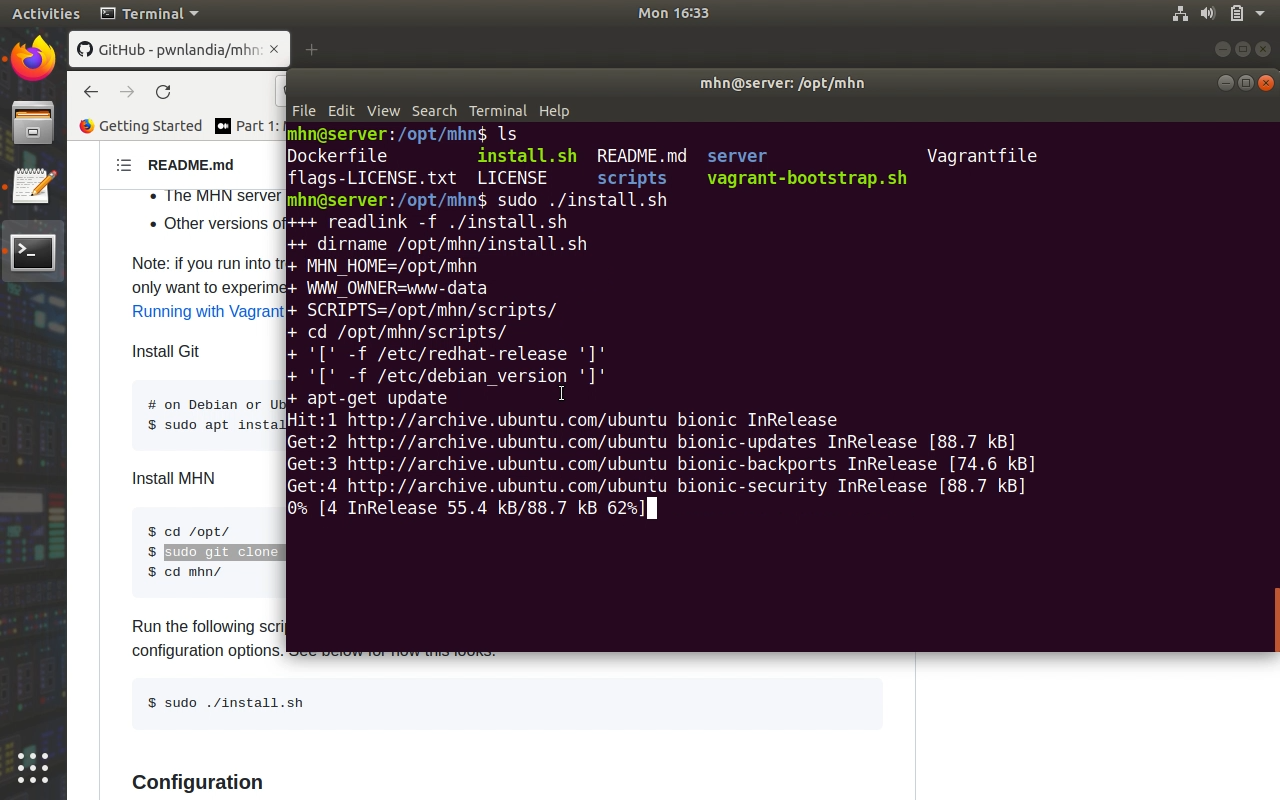Screen dimensions: 1280x800
Task: Open README outline list icon
Action: [124, 165]
